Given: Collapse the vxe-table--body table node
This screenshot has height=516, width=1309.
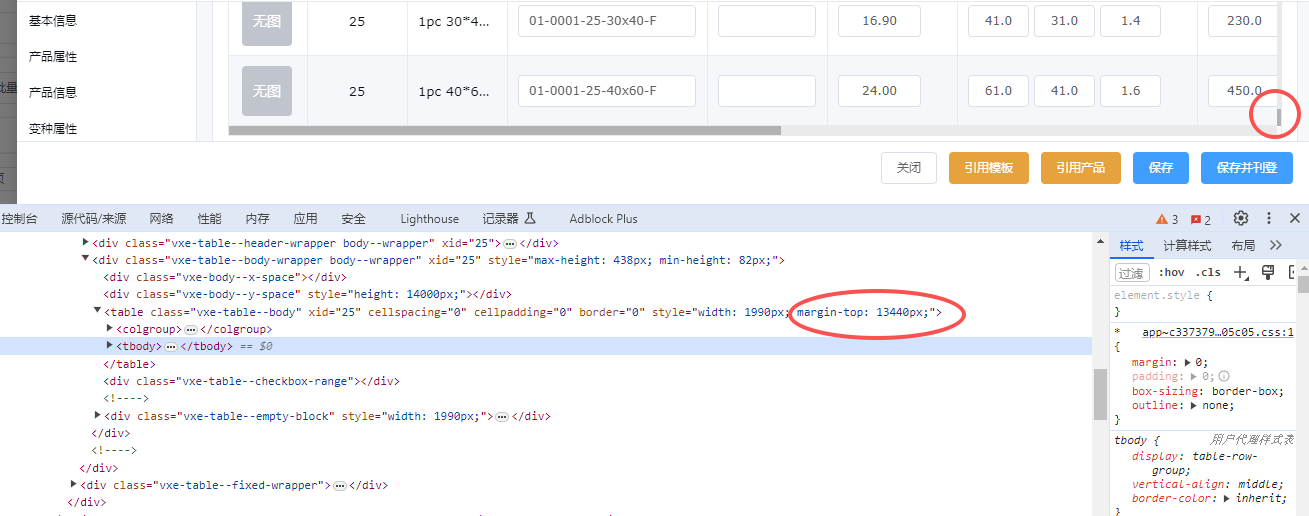Looking at the screenshot, I should point(97,312).
